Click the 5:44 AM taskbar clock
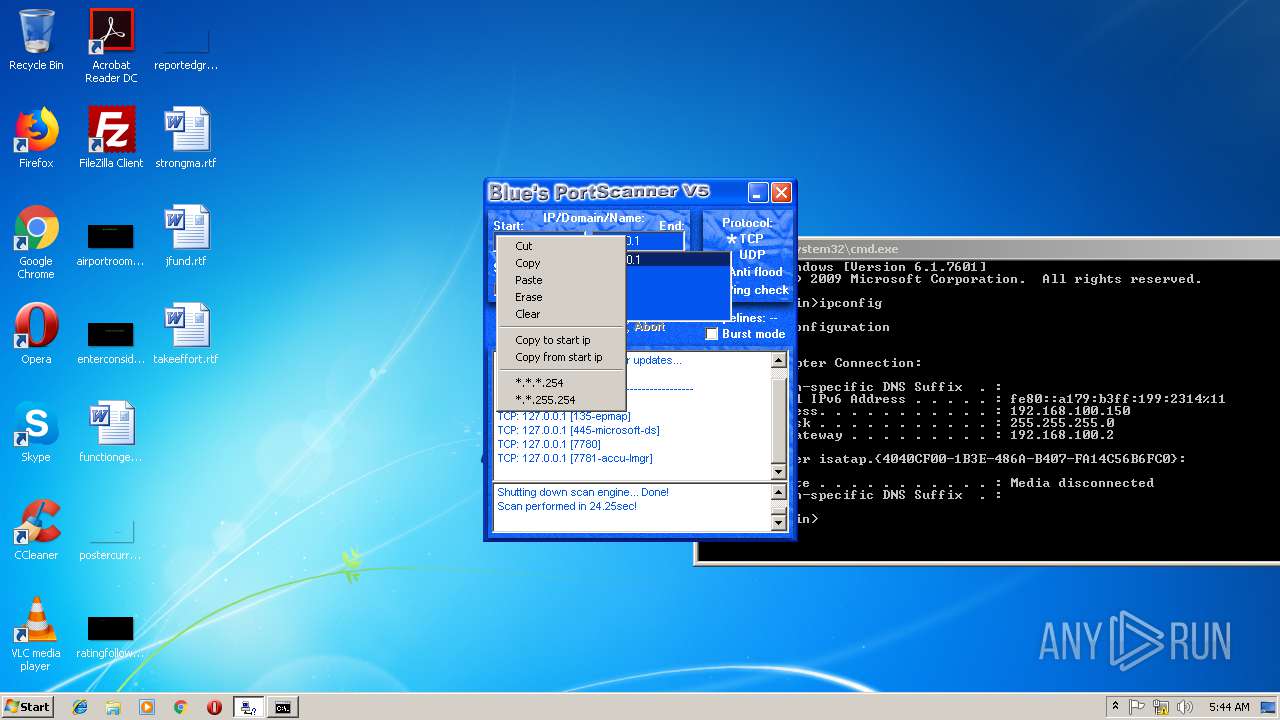Image resolution: width=1280 pixels, height=720 pixels. (x=1229, y=707)
